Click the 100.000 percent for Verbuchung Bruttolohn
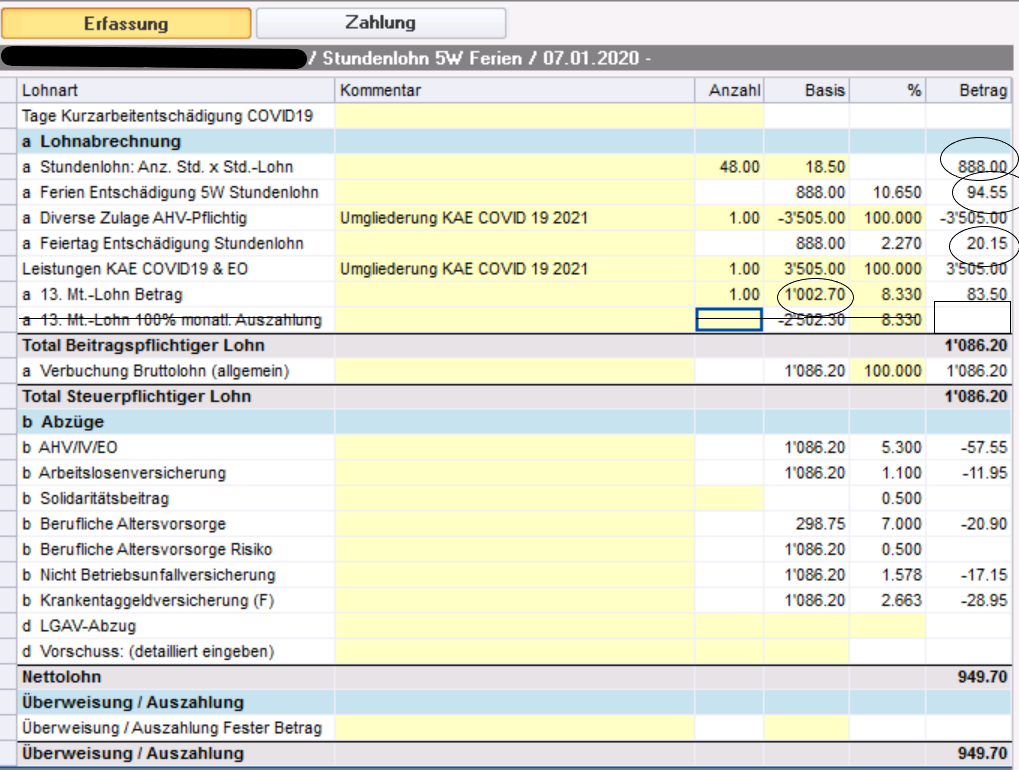This screenshot has width=1019, height=770. point(887,371)
